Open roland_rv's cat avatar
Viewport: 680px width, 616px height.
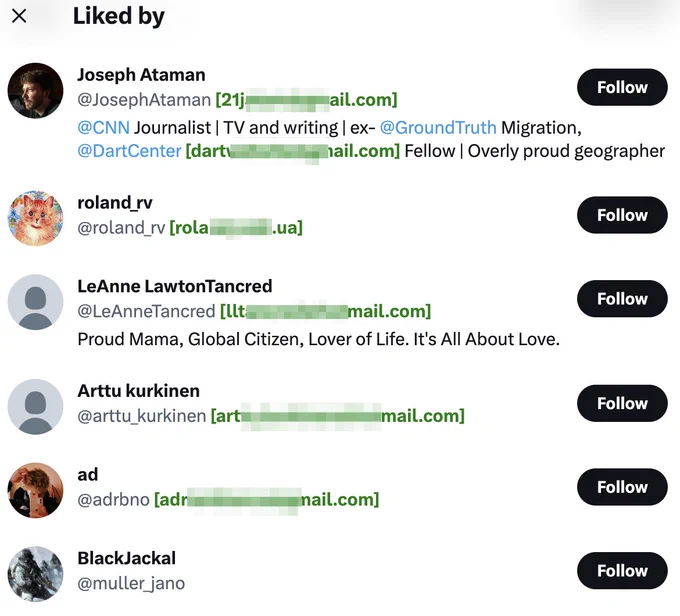36,218
